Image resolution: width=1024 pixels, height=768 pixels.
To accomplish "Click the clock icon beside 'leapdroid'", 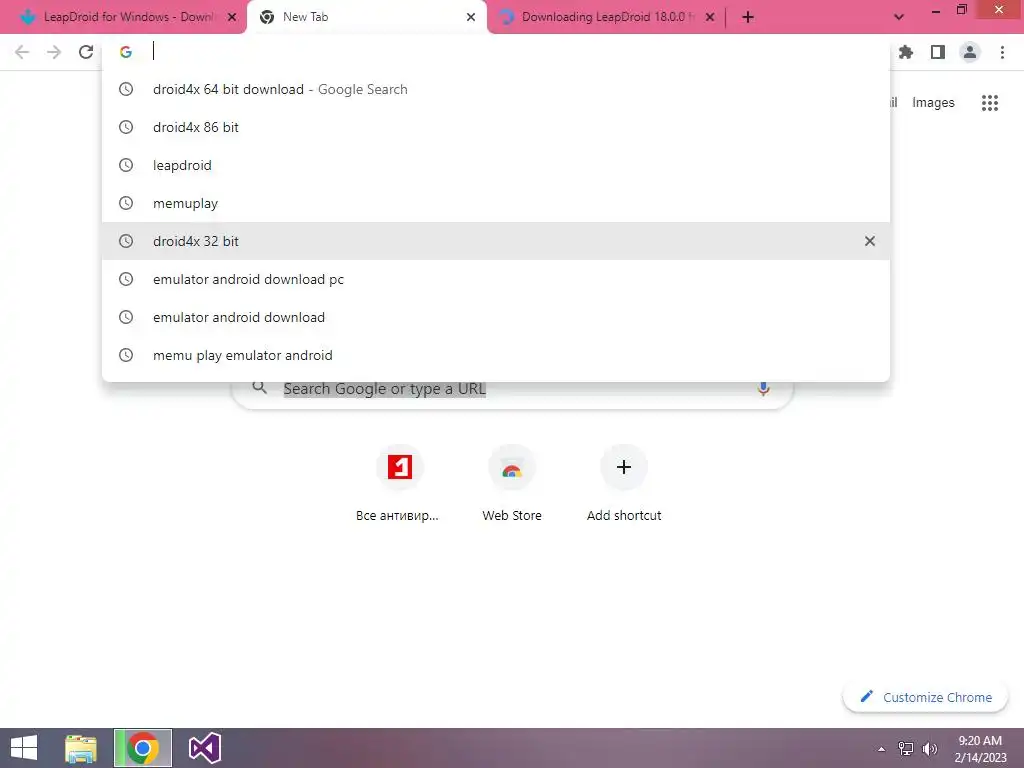I will 126,165.
